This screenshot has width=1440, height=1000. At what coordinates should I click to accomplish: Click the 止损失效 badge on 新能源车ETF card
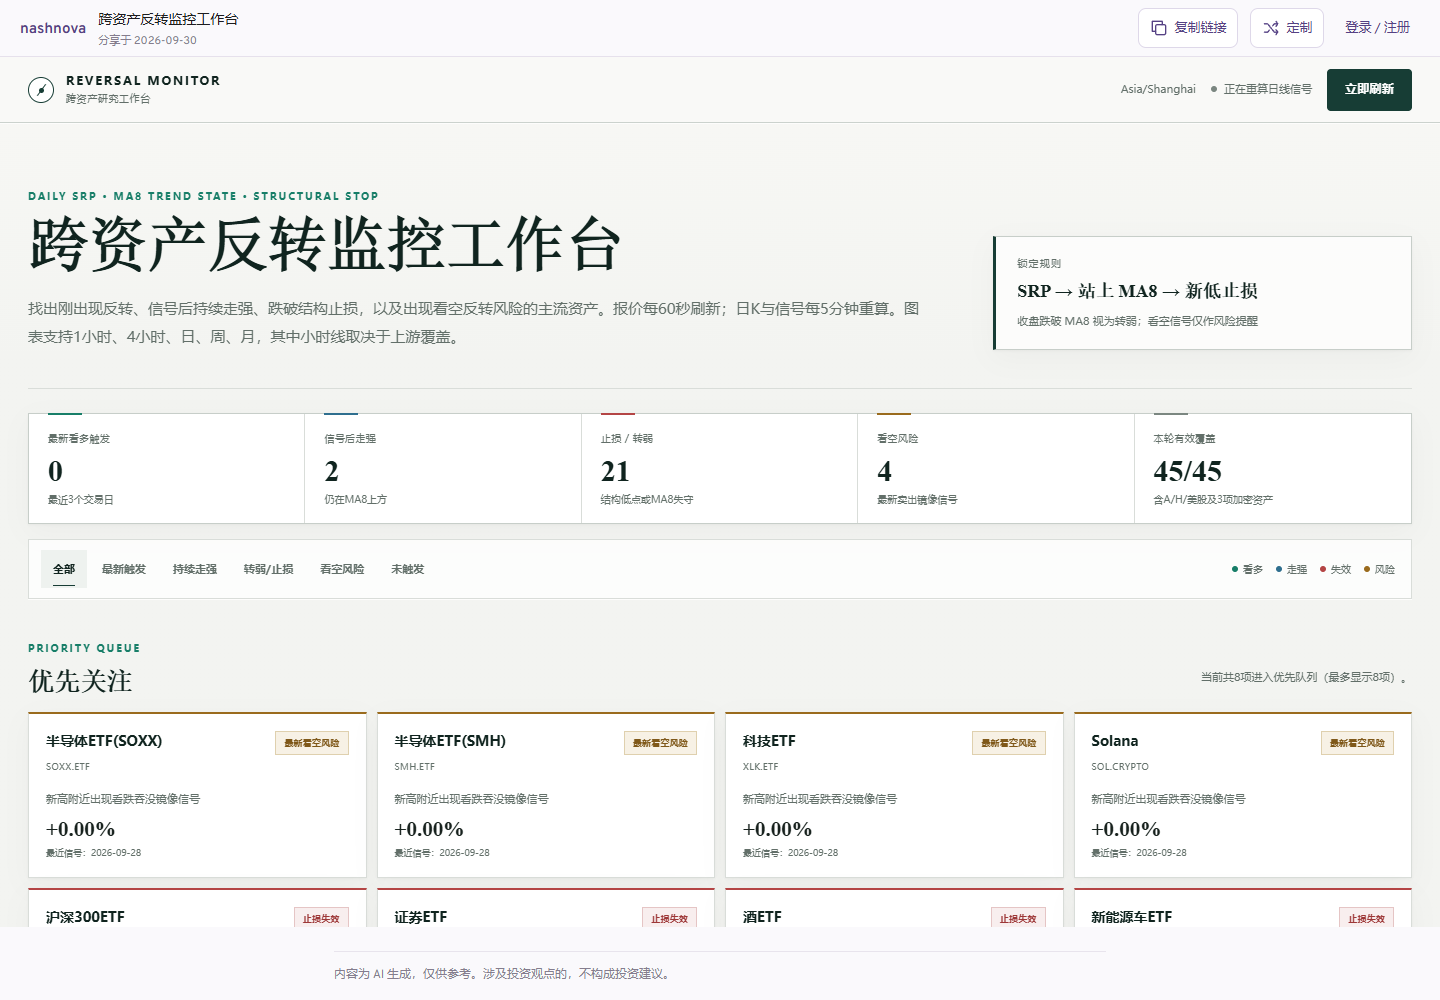point(1366,918)
